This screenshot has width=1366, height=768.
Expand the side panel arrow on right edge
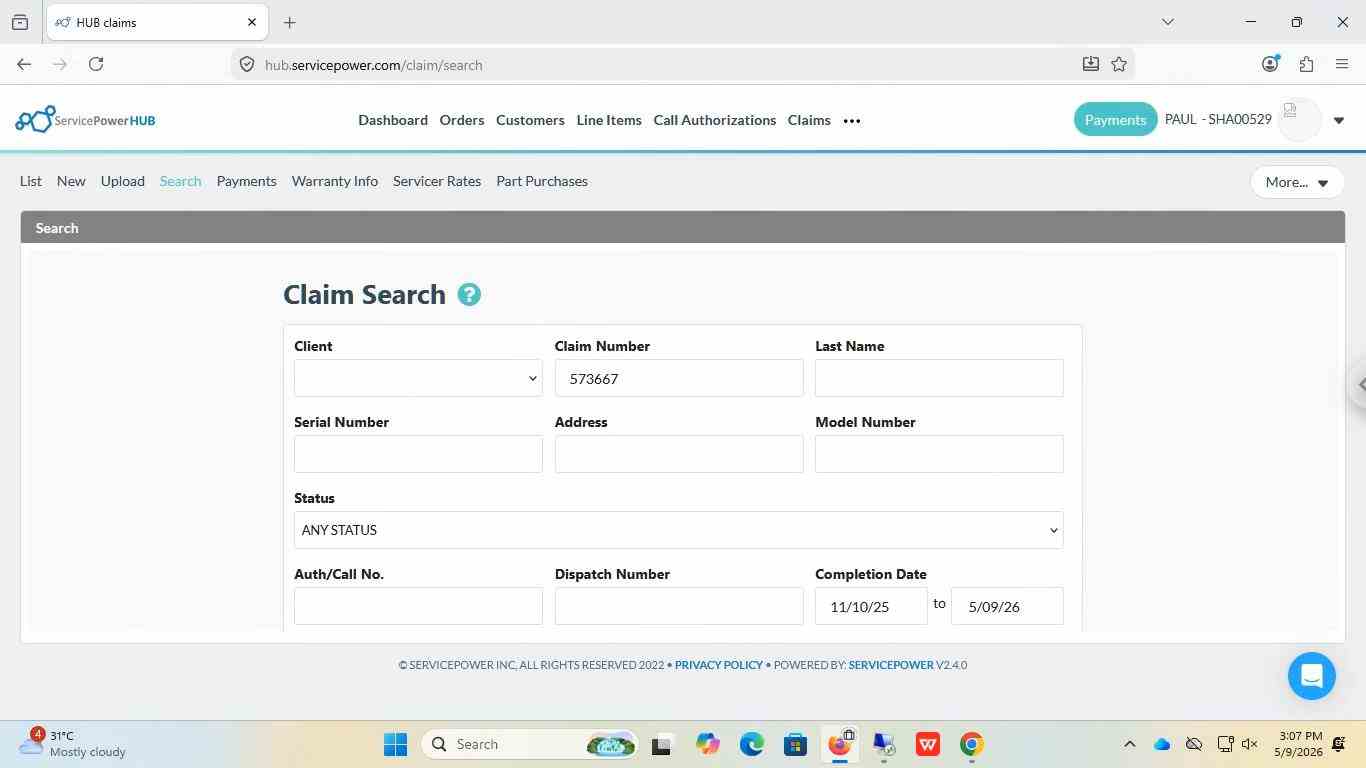(1358, 384)
